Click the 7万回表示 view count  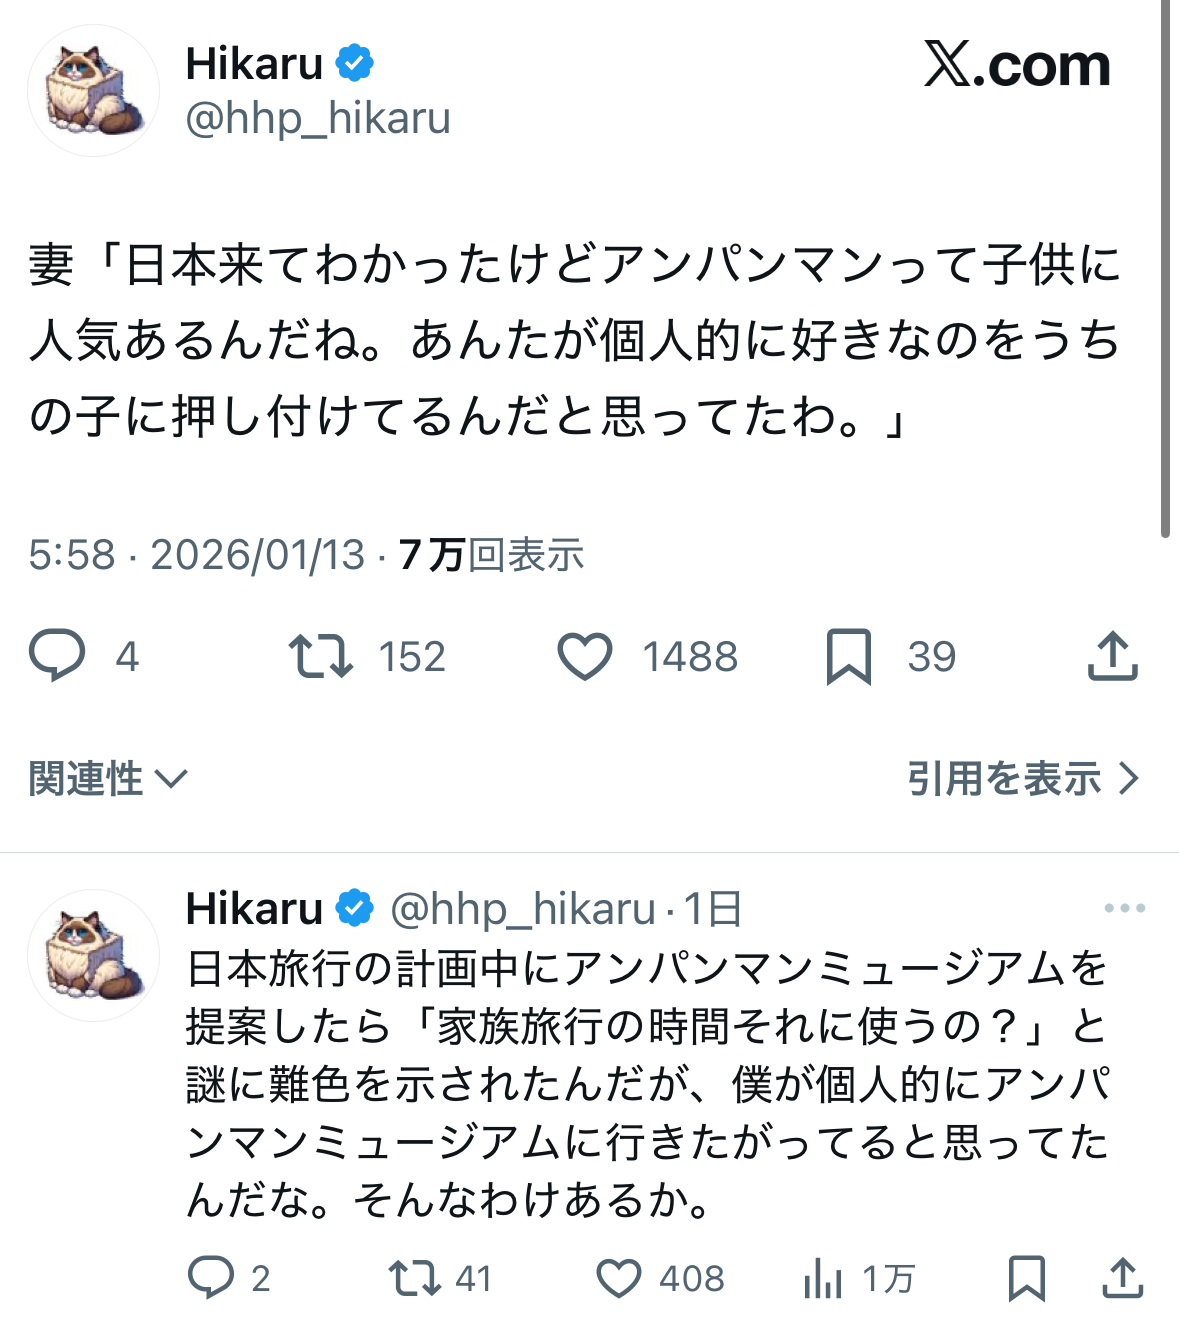(491, 555)
